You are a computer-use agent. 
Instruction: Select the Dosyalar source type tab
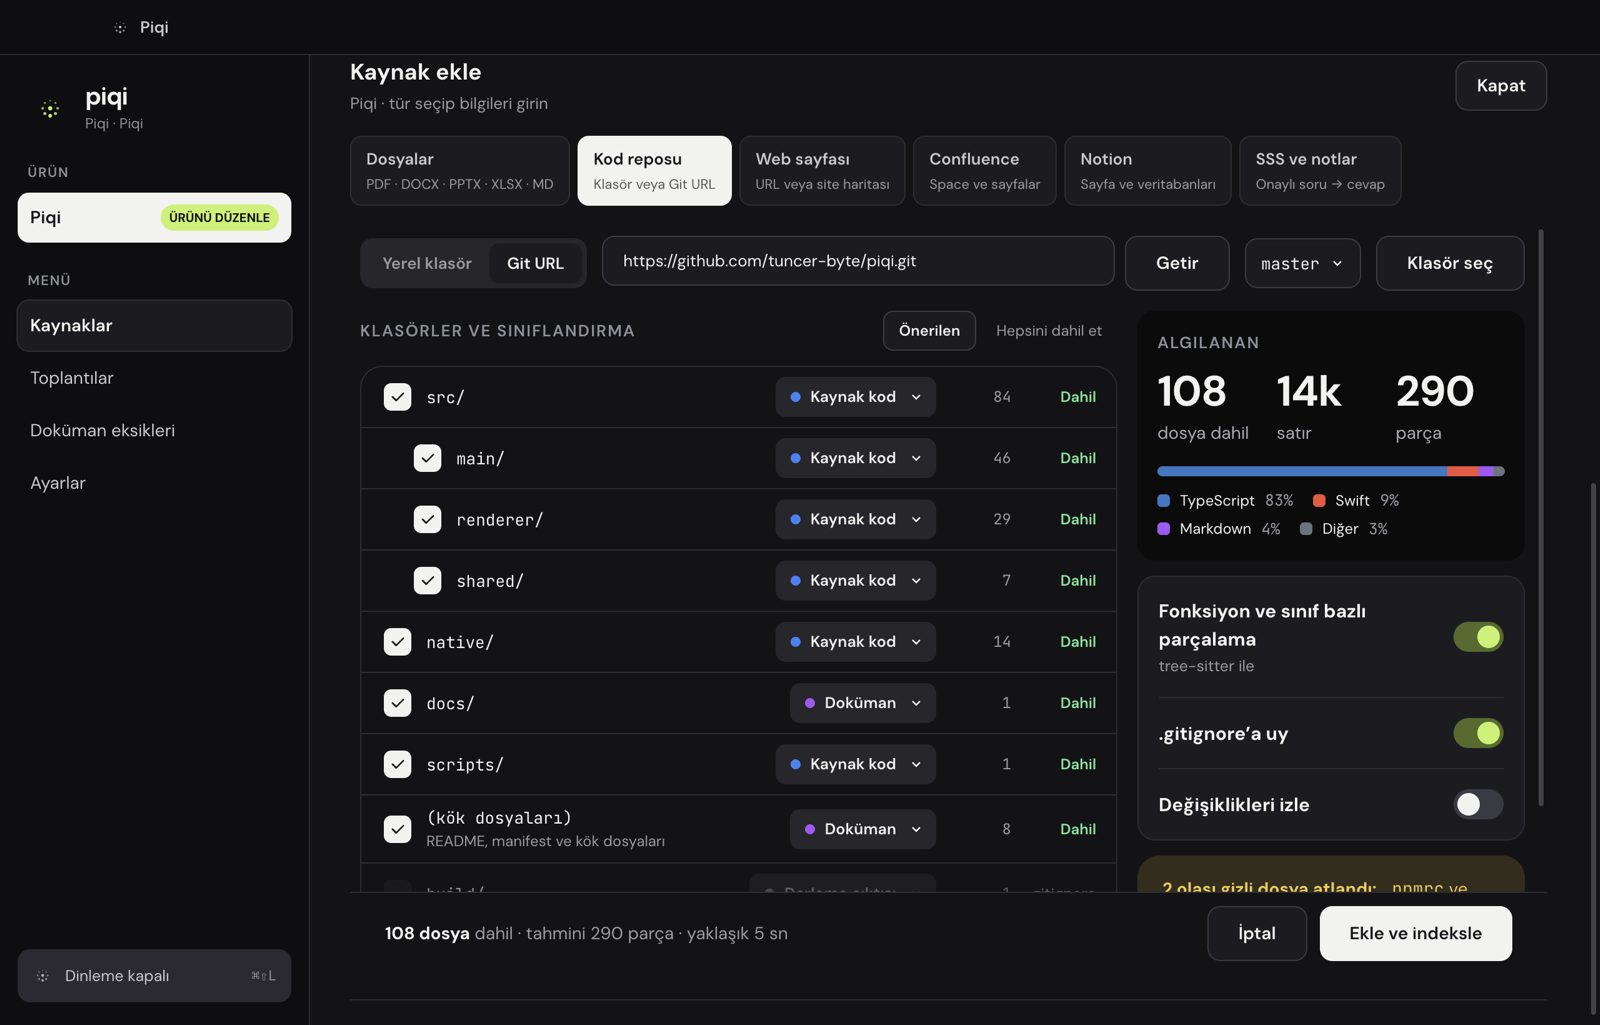(x=459, y=171)
